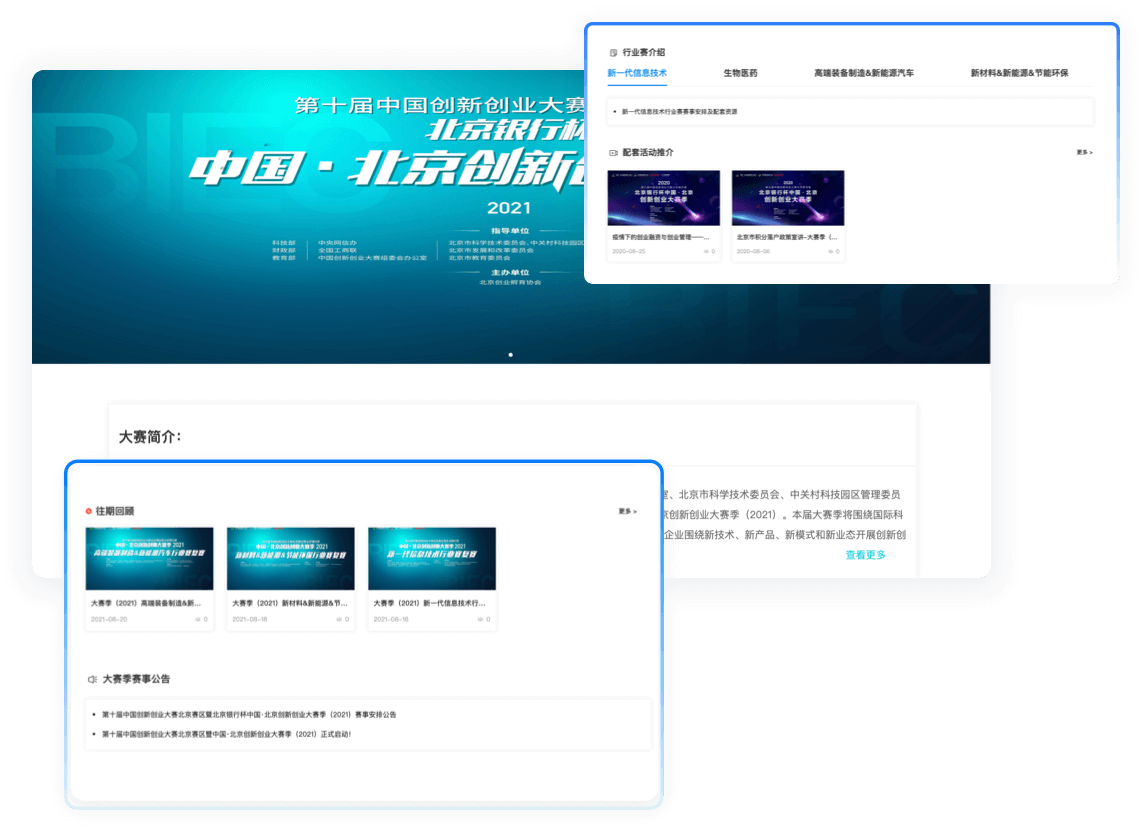
Task: Expand 更多 in the 配套活动推介 section
Action: [1082, 152]
